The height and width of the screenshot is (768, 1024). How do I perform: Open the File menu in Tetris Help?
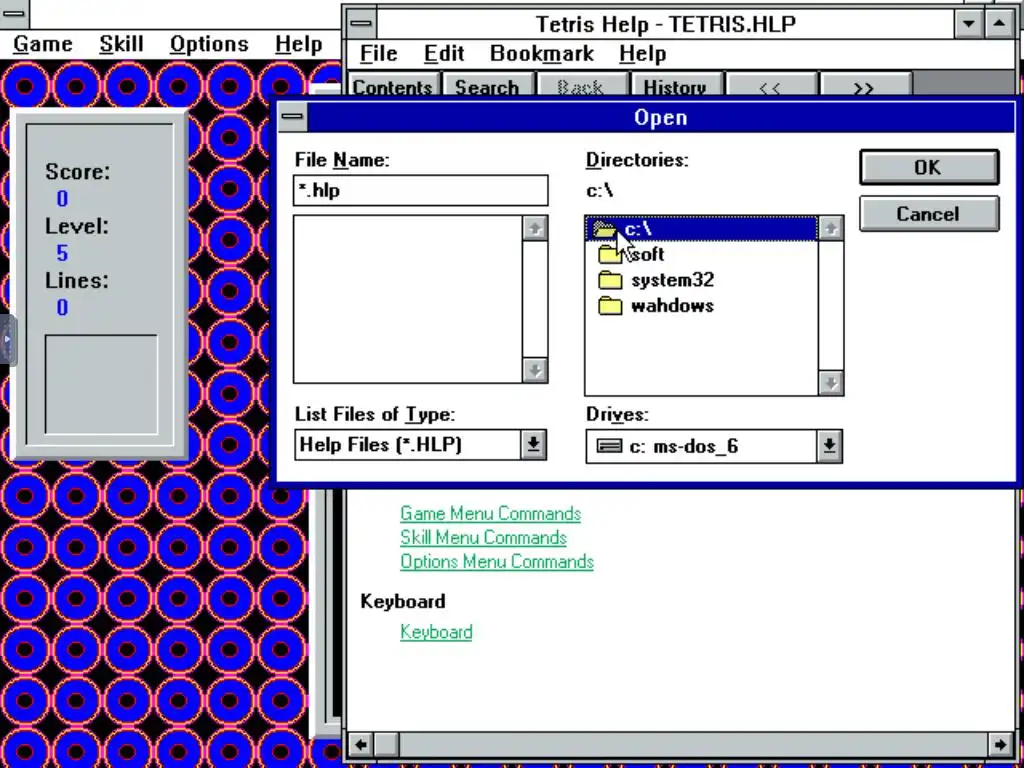[x=379, y=54]
